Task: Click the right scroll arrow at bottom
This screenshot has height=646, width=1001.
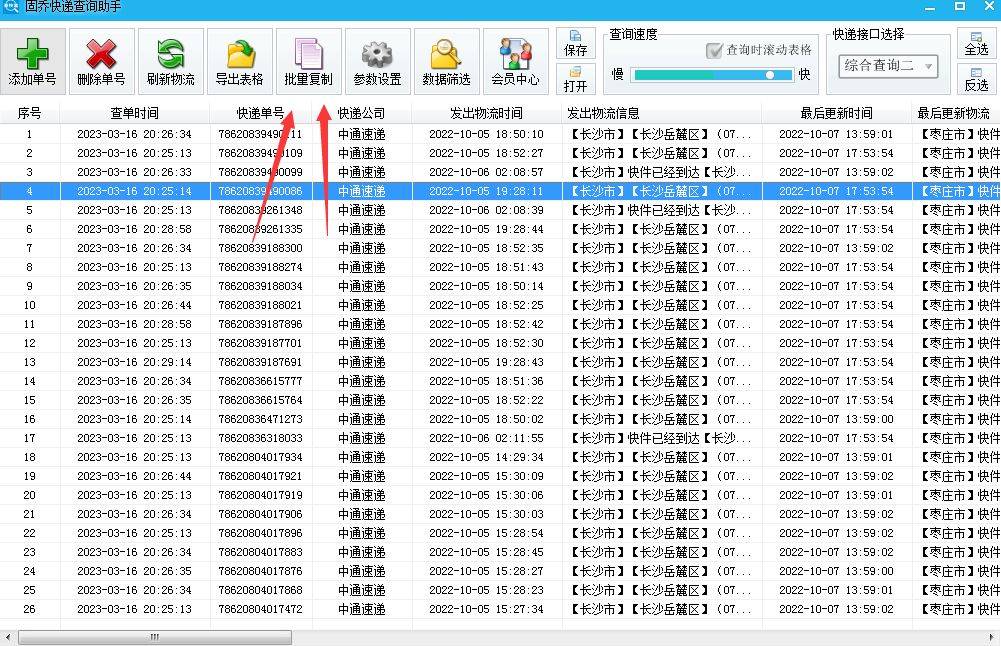Action: click(993, 637)
